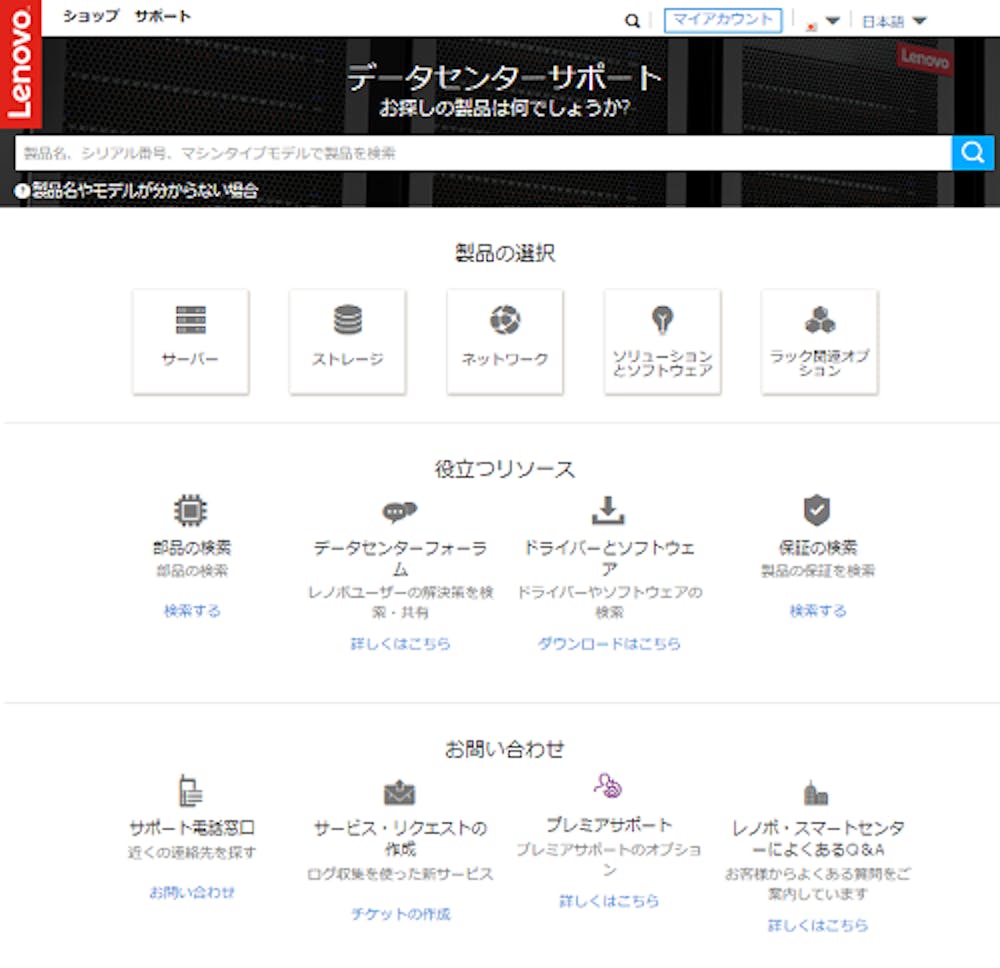Select the ネットワーク product tile icon
The image size is (1000, 968).
(x=505, y=319)
